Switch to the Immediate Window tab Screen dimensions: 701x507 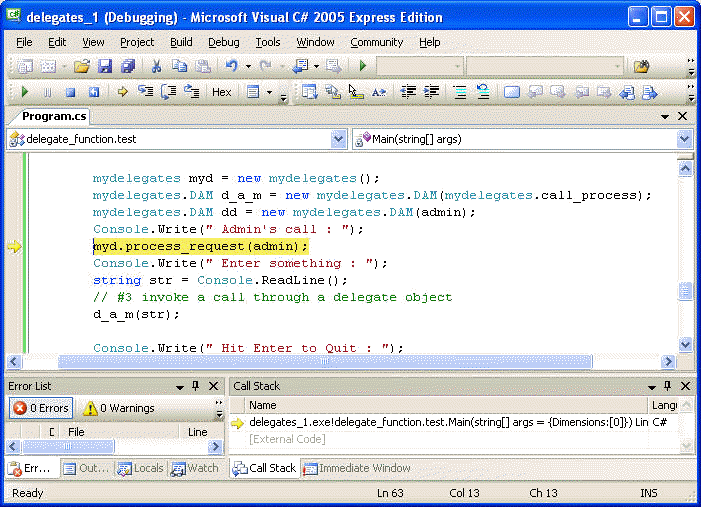coord(356,468)
